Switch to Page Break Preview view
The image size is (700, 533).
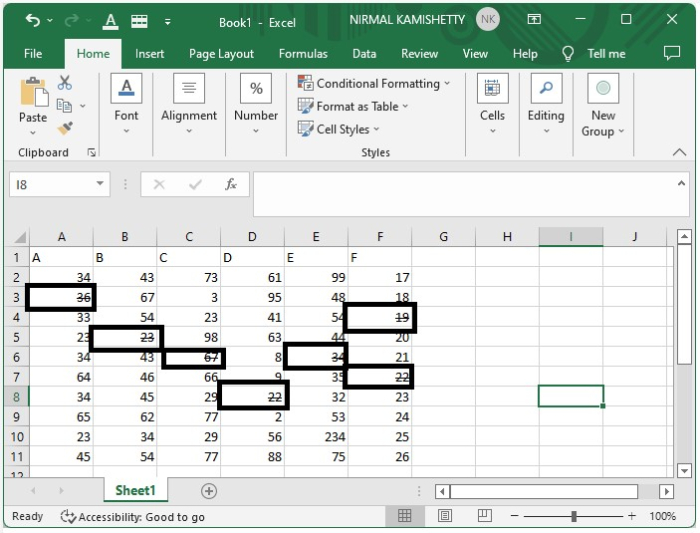tap(485, 516)
